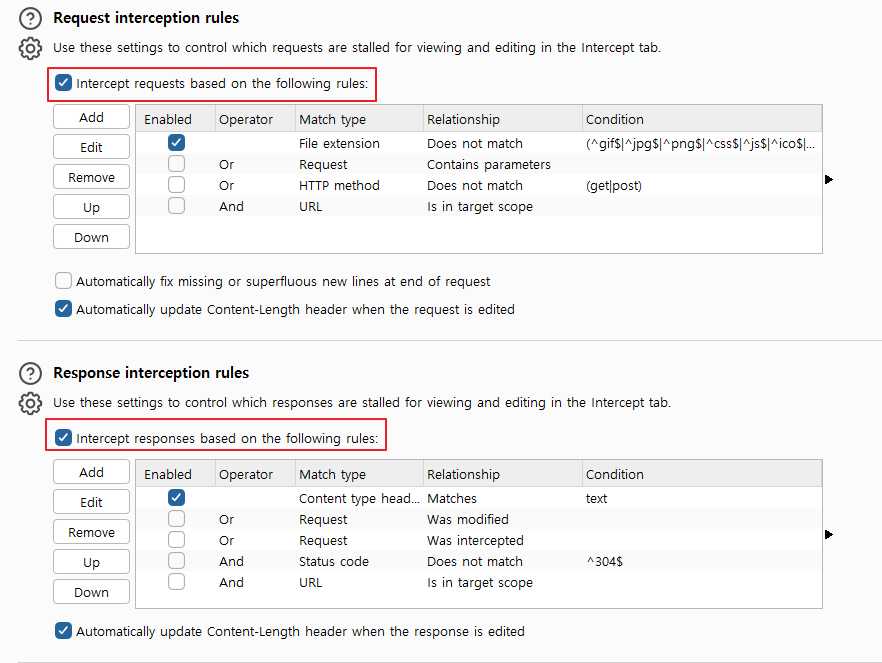Move request rule Up
The width and height of the screenshot is (882, 663).
91,207
